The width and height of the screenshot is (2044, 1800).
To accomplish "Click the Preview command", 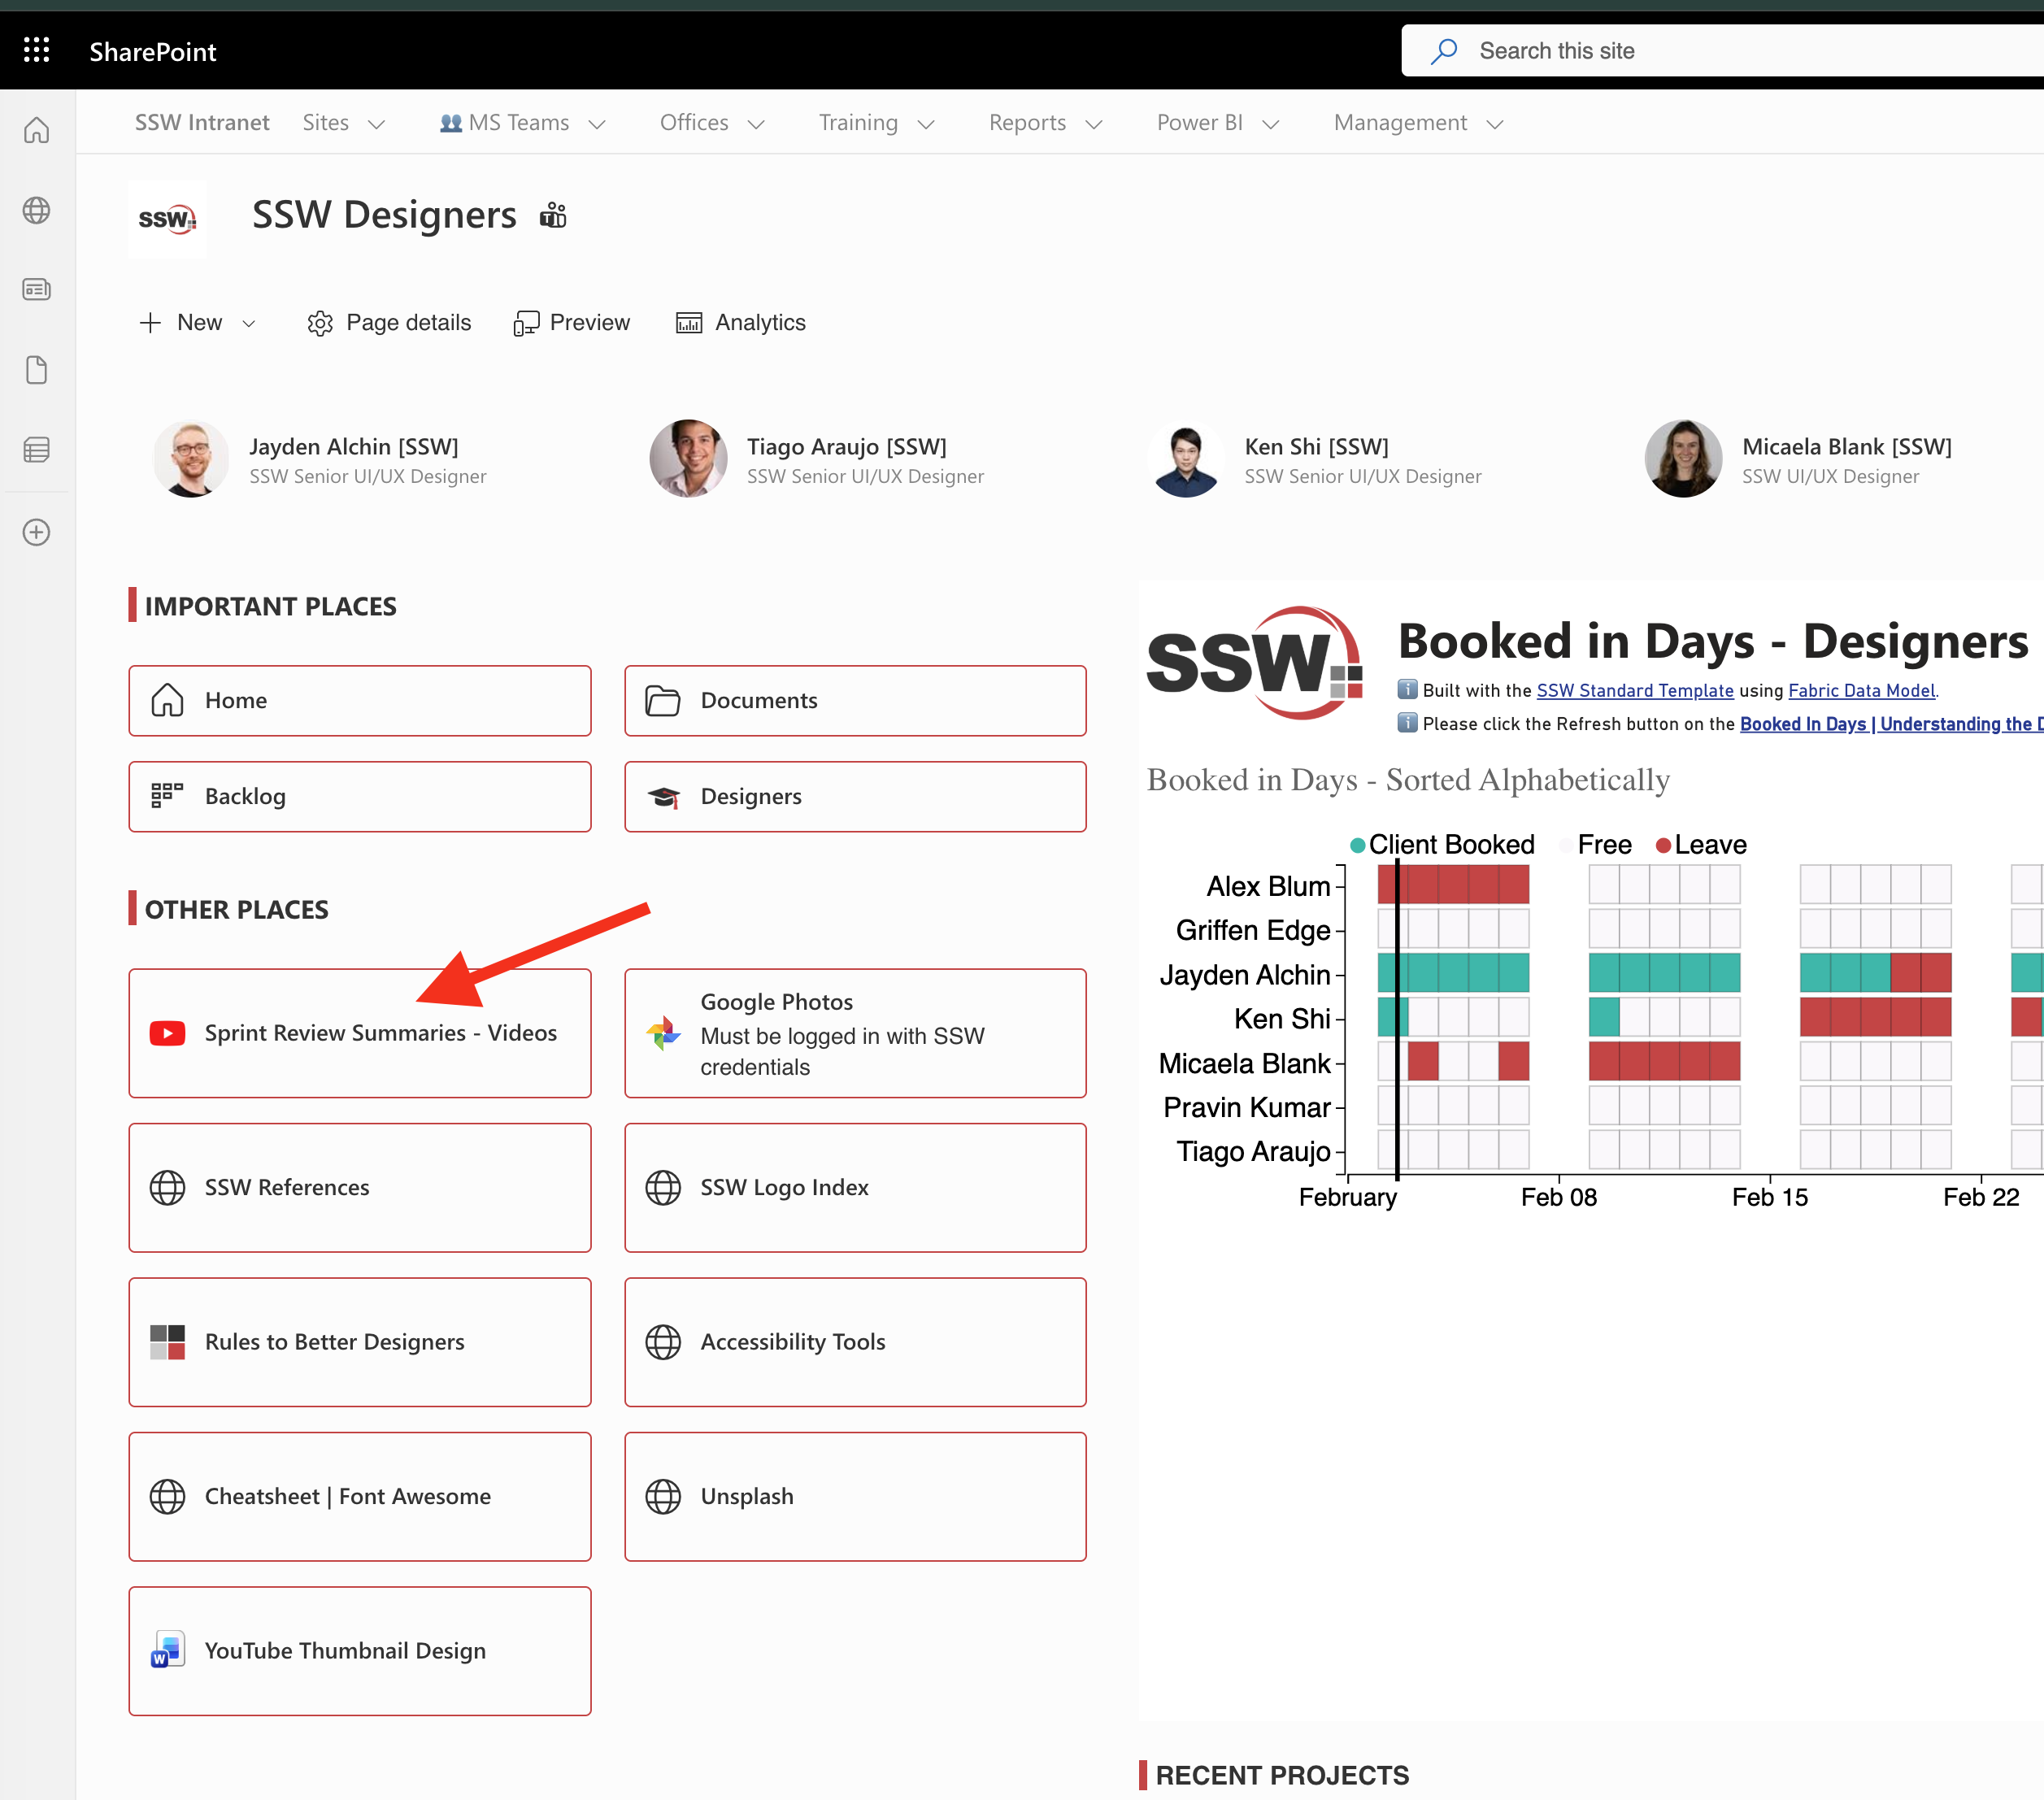I will pos(571,323).
